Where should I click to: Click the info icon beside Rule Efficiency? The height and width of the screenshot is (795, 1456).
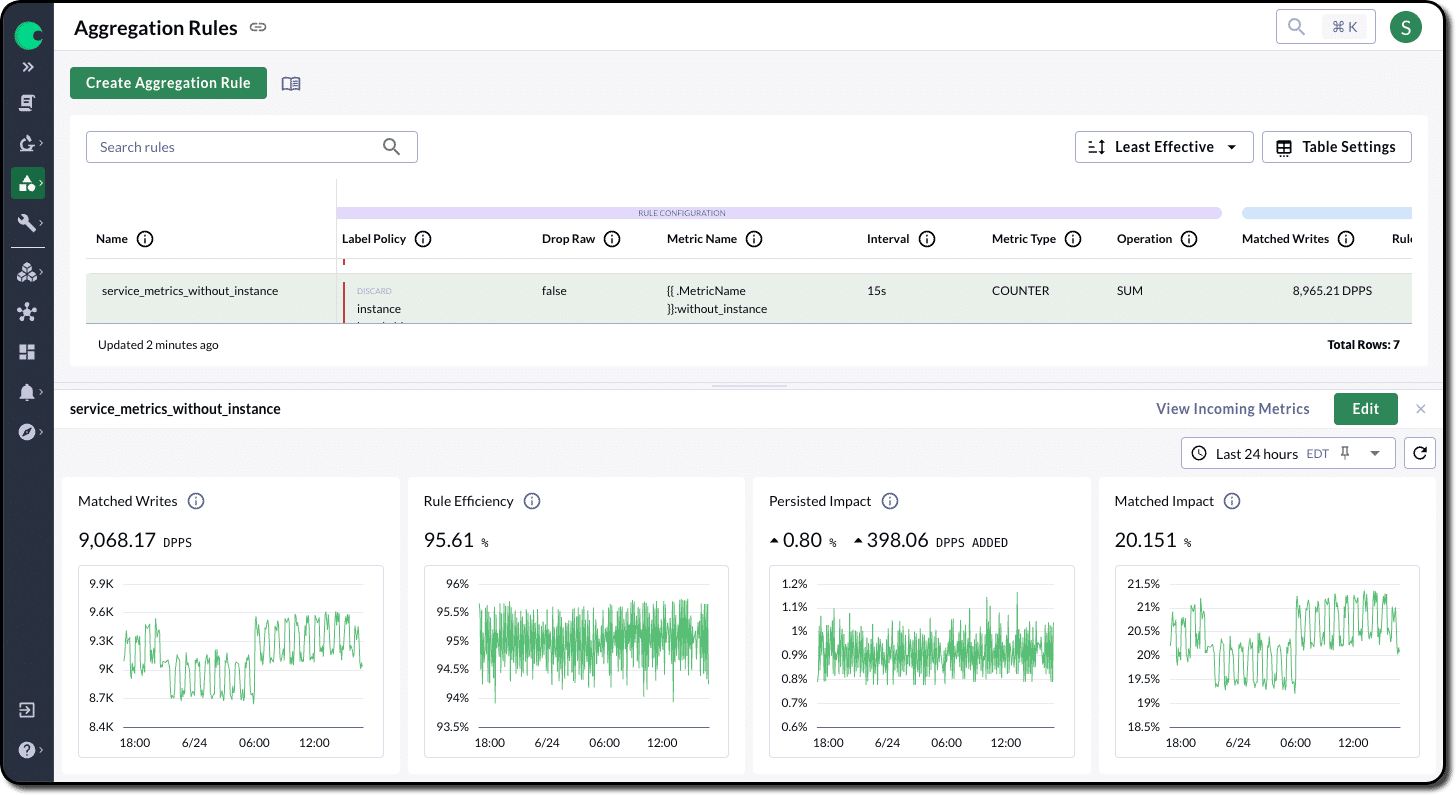532,501
